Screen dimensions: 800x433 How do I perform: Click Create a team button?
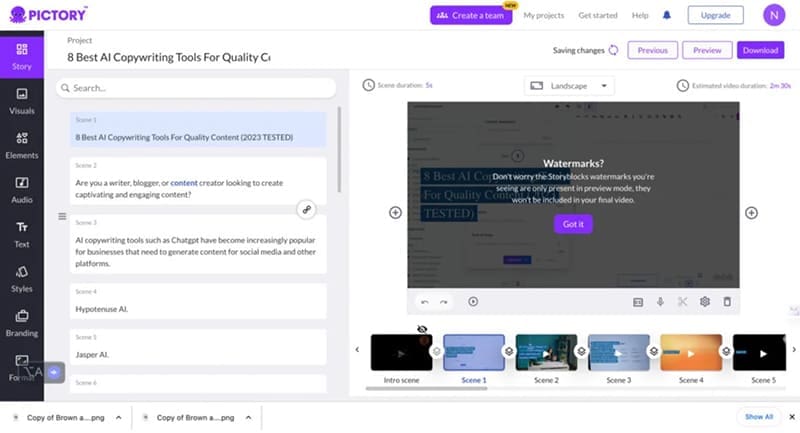pyautogui.click(x=470, y=15)
